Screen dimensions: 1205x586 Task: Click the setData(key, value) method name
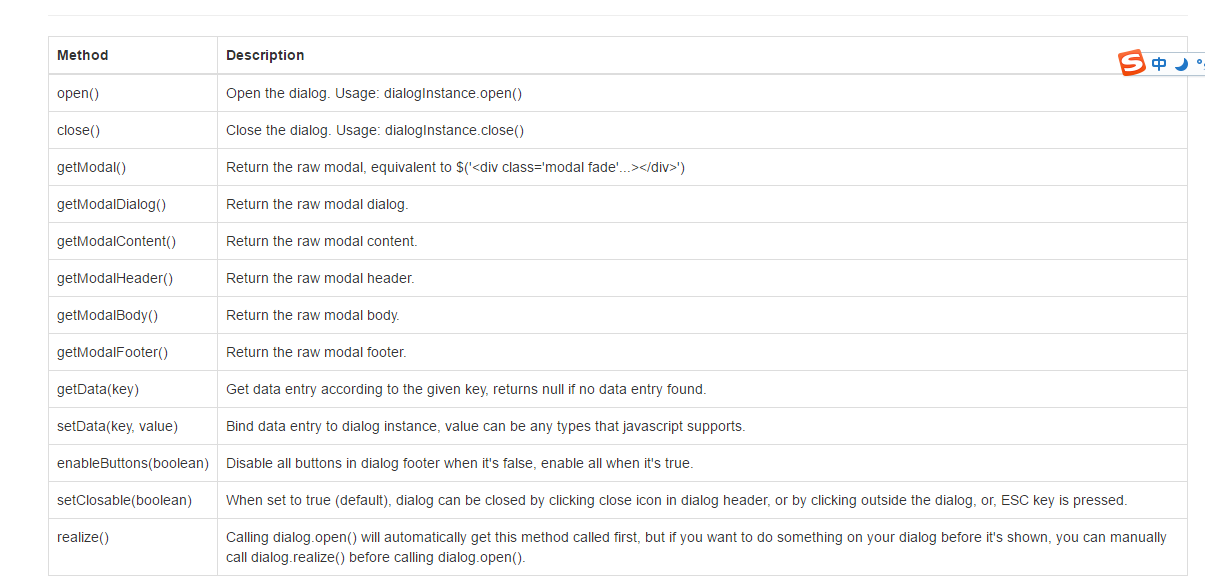117,426
